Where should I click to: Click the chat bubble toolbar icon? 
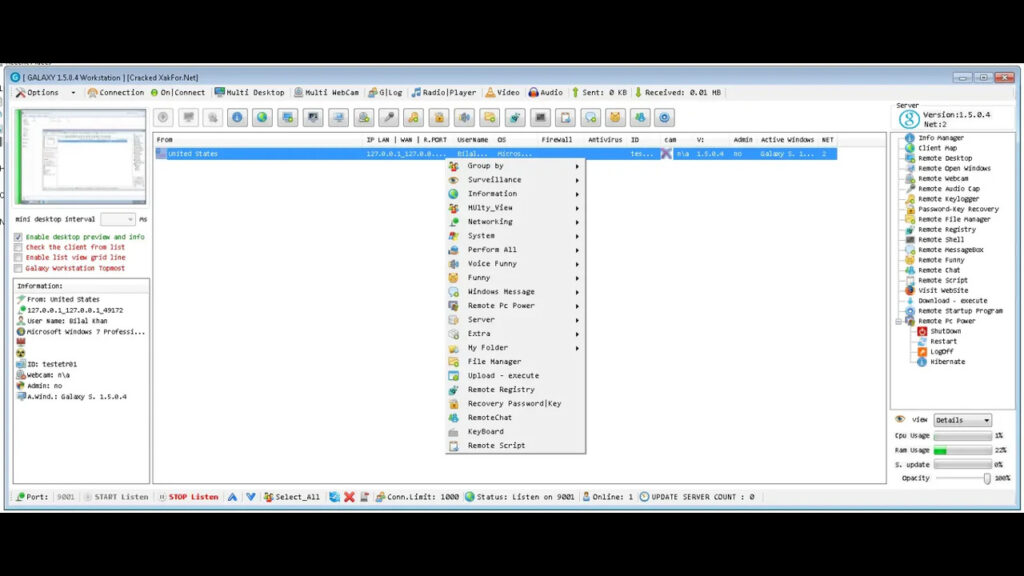click(590, 118)
